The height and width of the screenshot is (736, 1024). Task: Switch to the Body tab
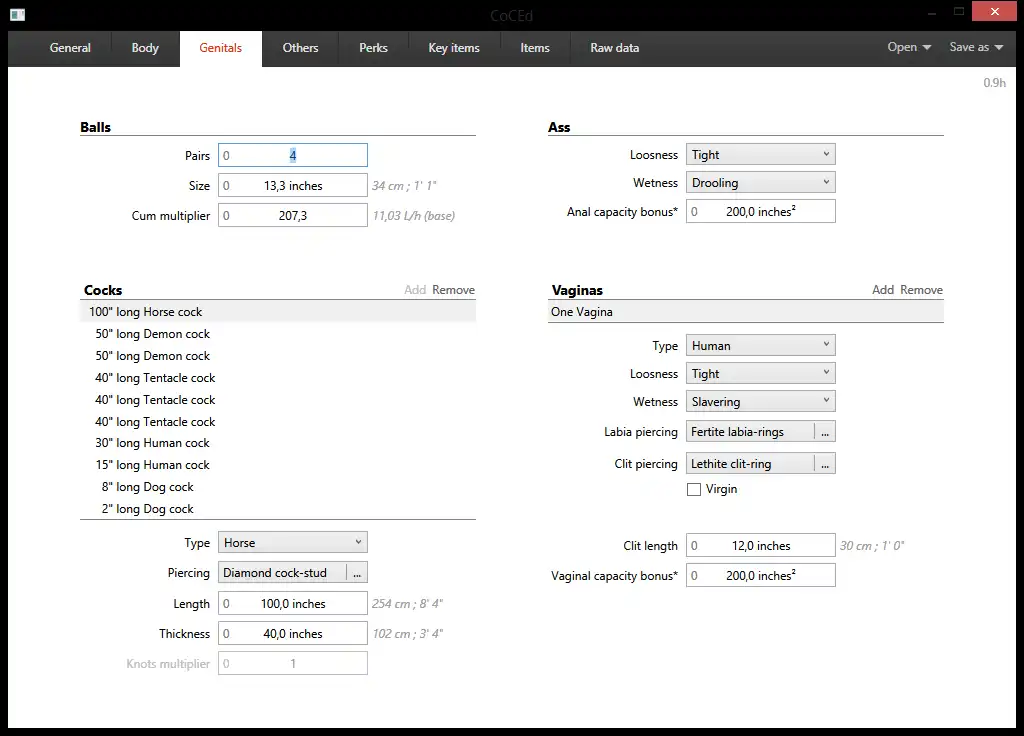coord(145,48)
